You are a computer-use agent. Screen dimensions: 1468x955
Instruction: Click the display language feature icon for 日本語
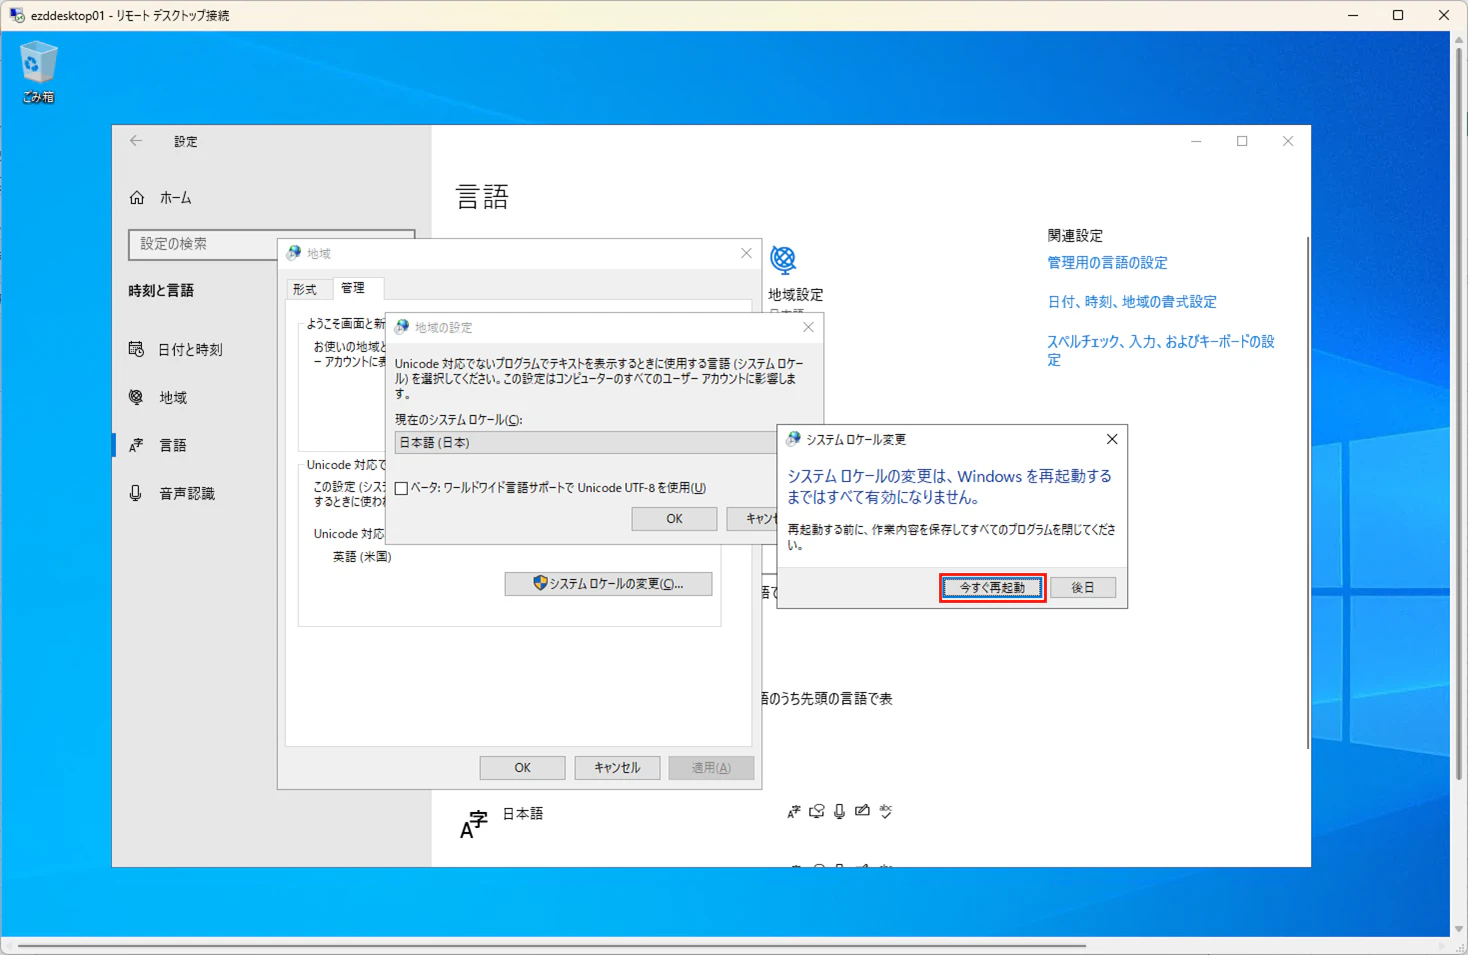pyautogui.click(x=794, y=812)
